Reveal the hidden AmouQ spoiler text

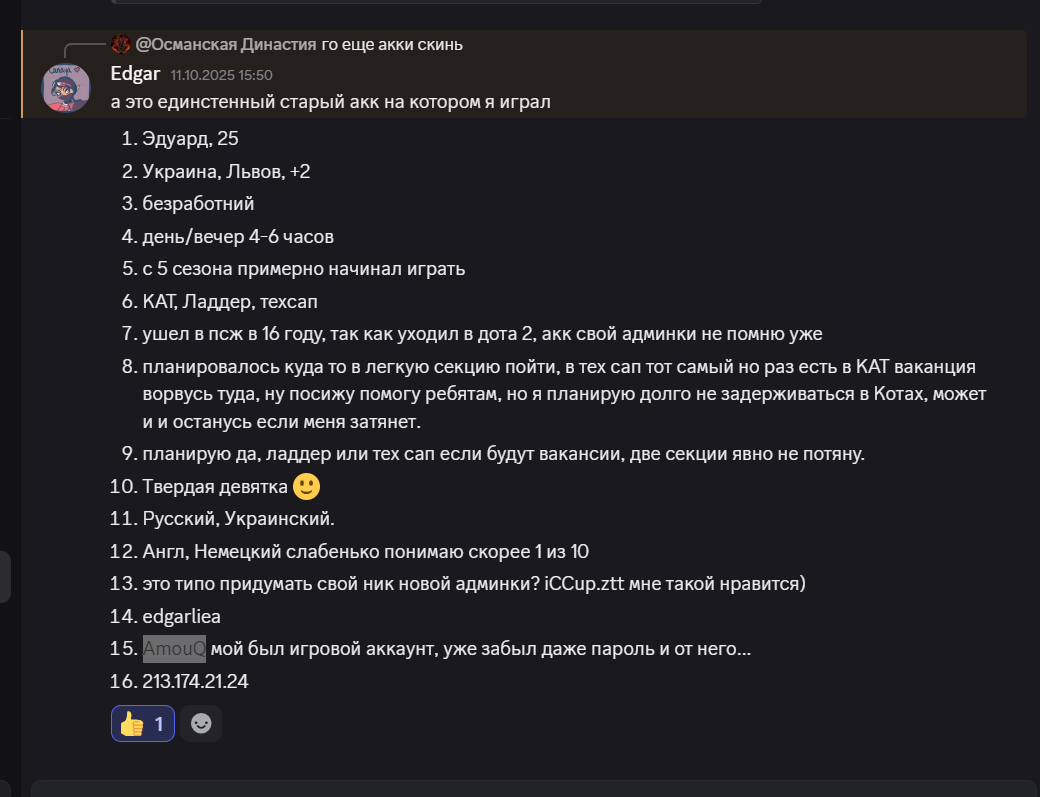[x=174, y=649]
